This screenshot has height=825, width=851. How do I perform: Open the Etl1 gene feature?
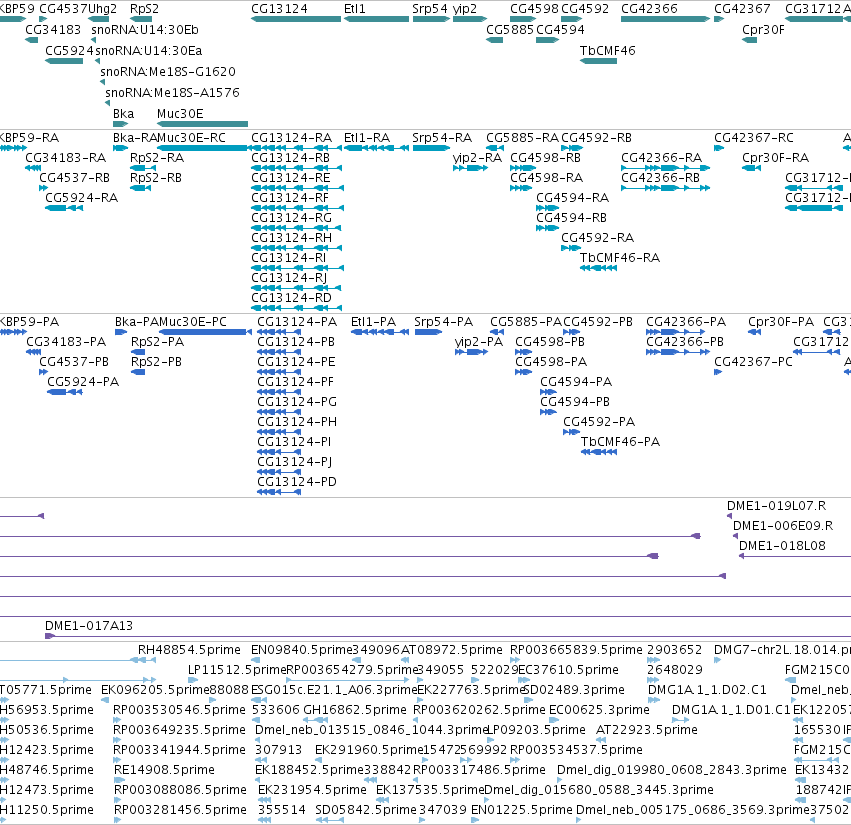click(376, 19)
